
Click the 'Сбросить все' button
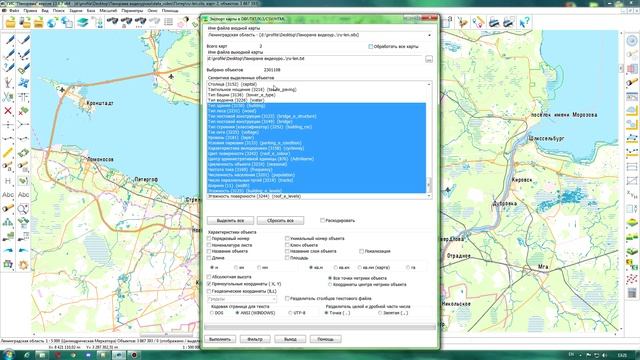click(280, 220)
